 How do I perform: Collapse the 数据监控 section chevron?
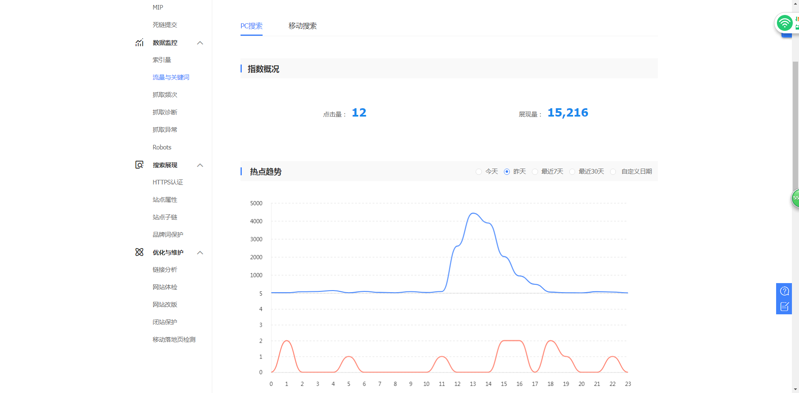(200, 43)
